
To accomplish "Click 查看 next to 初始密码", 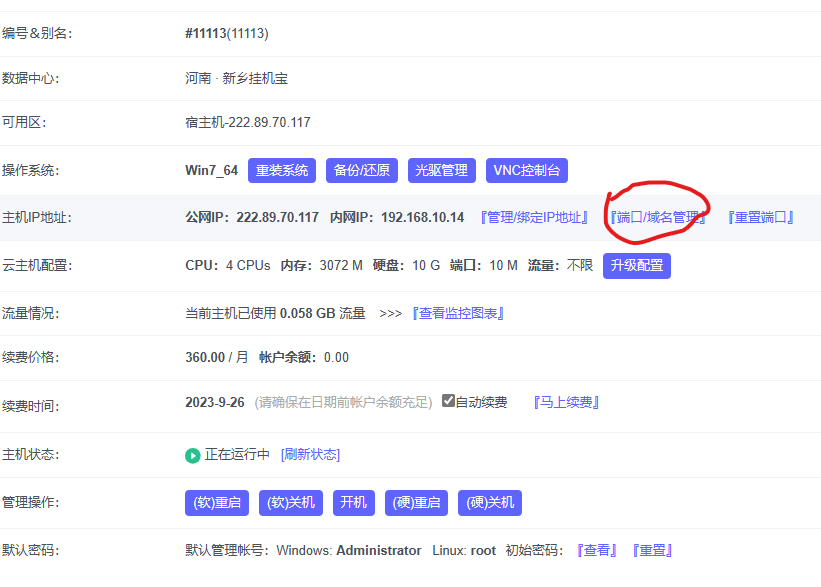I will point(597,550).
